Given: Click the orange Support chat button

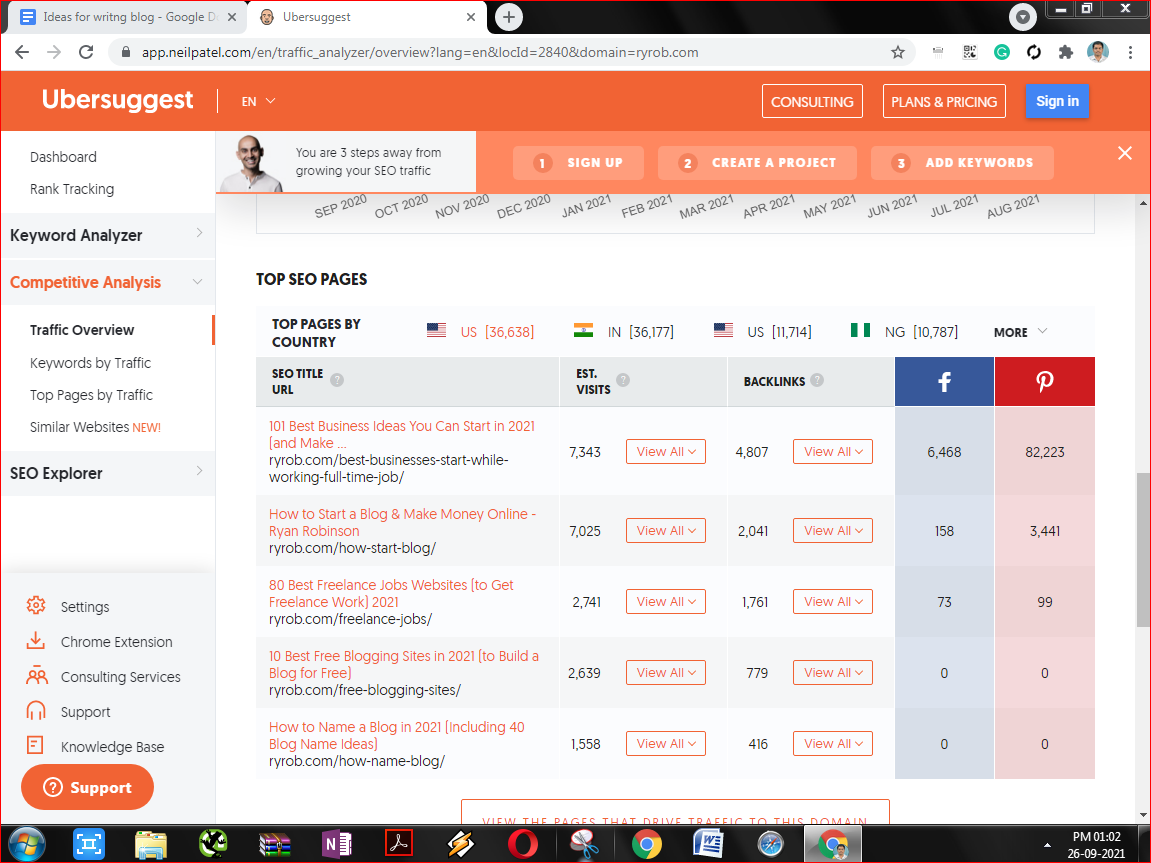Looking at the screenshot, I should pyautogui.click(x=87, y=787).
